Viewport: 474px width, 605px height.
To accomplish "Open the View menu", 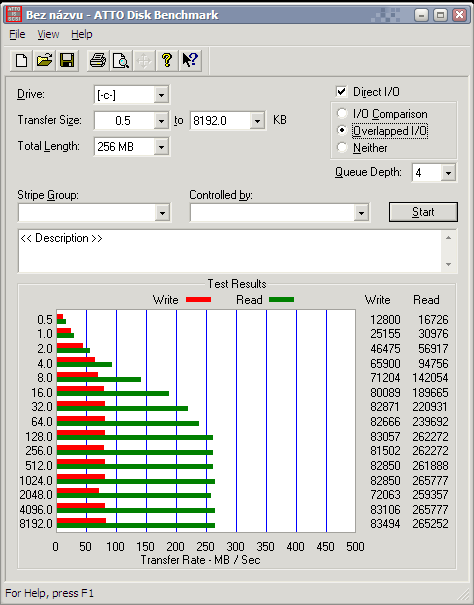I will tap(48, 34).
